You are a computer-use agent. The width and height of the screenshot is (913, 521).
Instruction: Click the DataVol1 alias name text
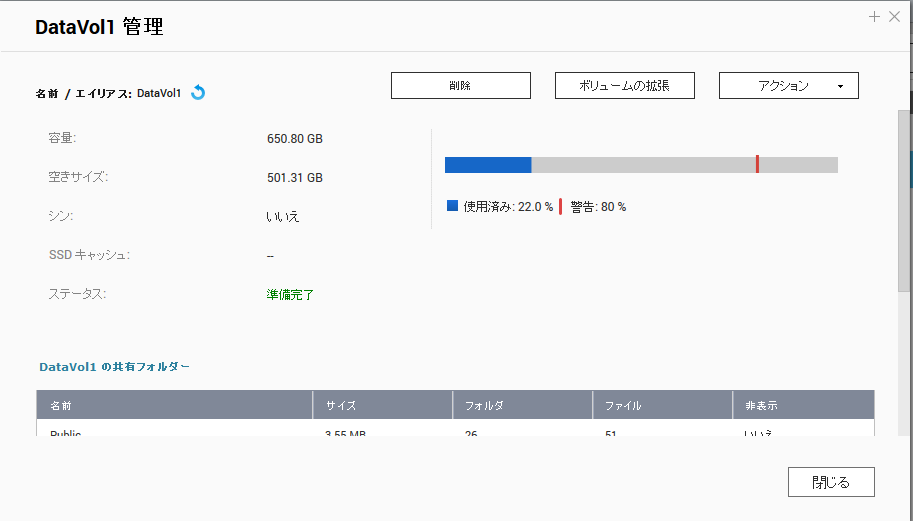coord(159,93)
